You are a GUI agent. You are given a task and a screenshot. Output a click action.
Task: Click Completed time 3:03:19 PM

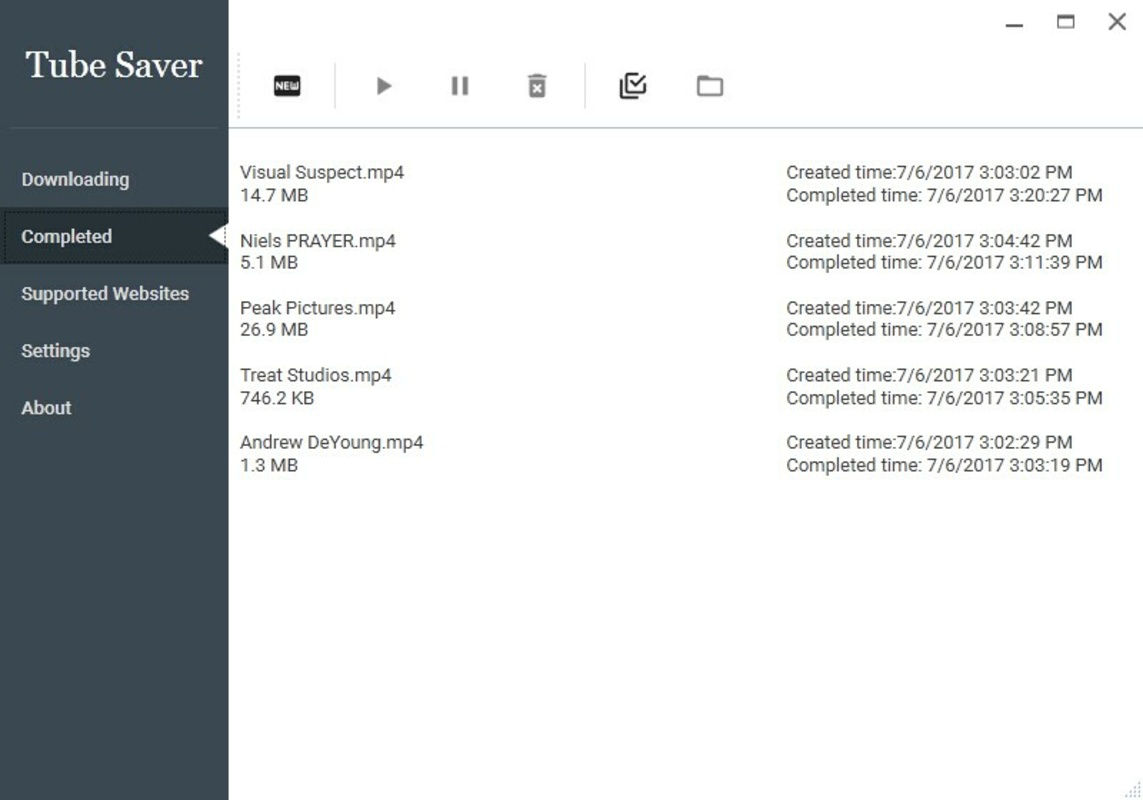(944, 465)
